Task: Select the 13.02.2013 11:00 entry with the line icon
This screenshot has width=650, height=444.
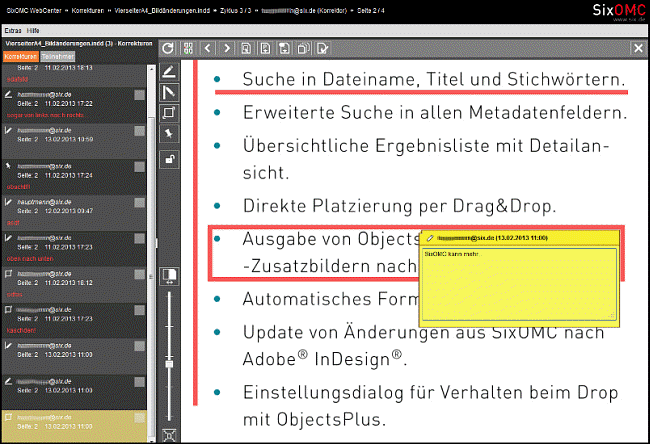Action: point(74,357)
